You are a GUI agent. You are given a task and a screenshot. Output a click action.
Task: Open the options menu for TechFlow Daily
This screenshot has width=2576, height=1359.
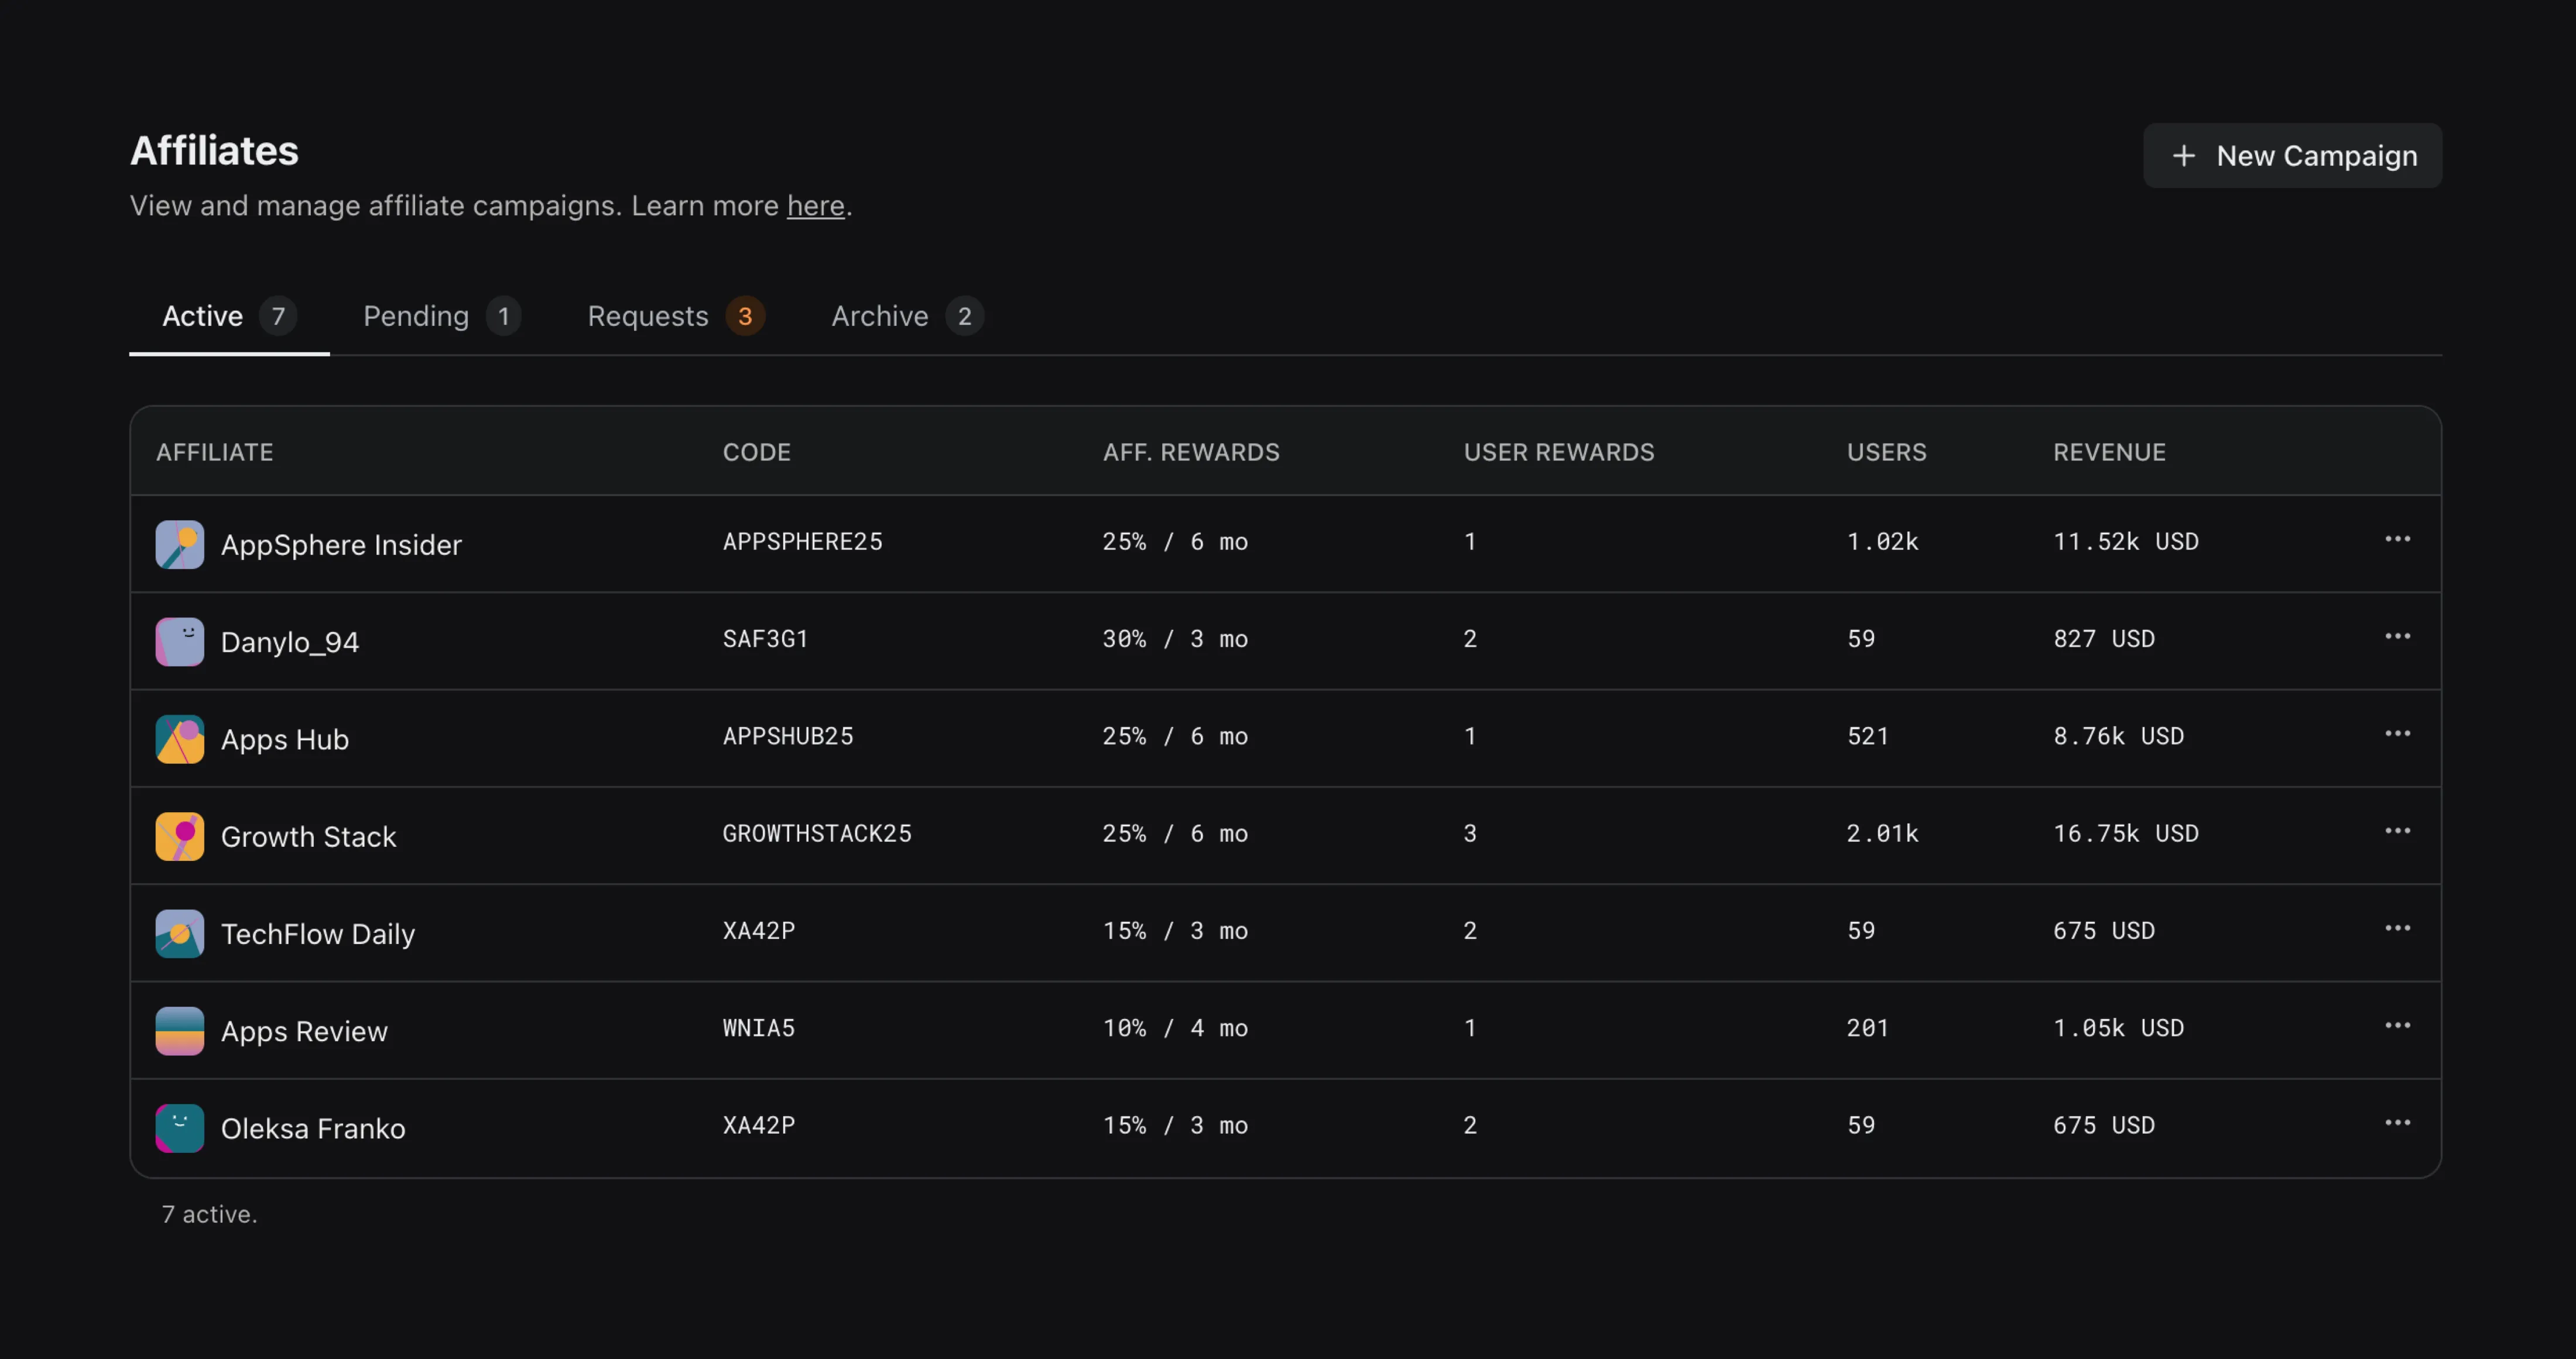point(2398,928)
